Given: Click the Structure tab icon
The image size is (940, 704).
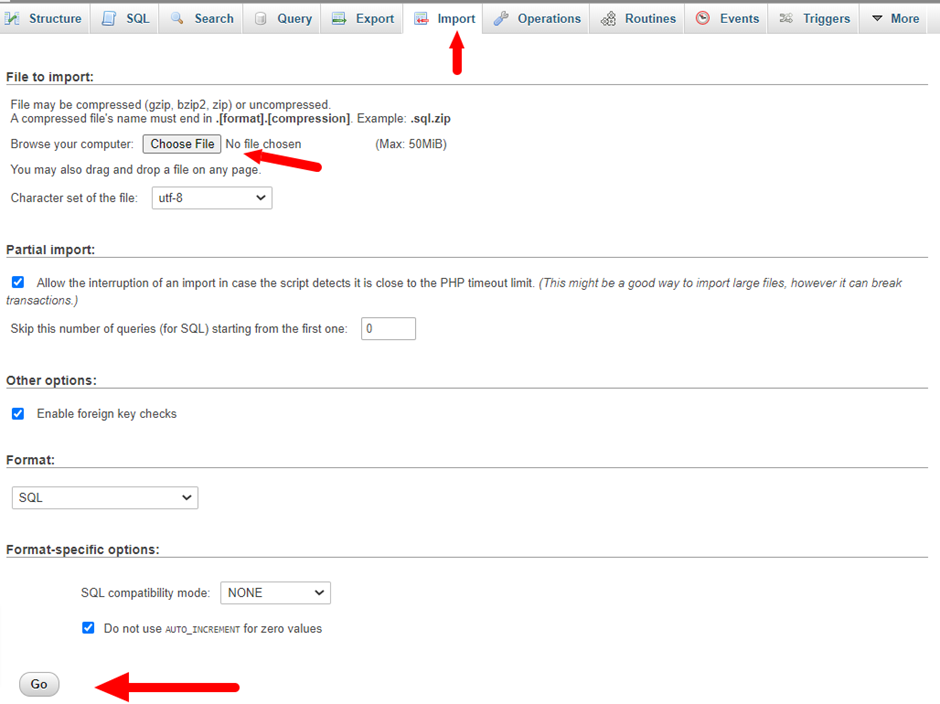Looking at the screenshot, I should (x=13, y=19).
